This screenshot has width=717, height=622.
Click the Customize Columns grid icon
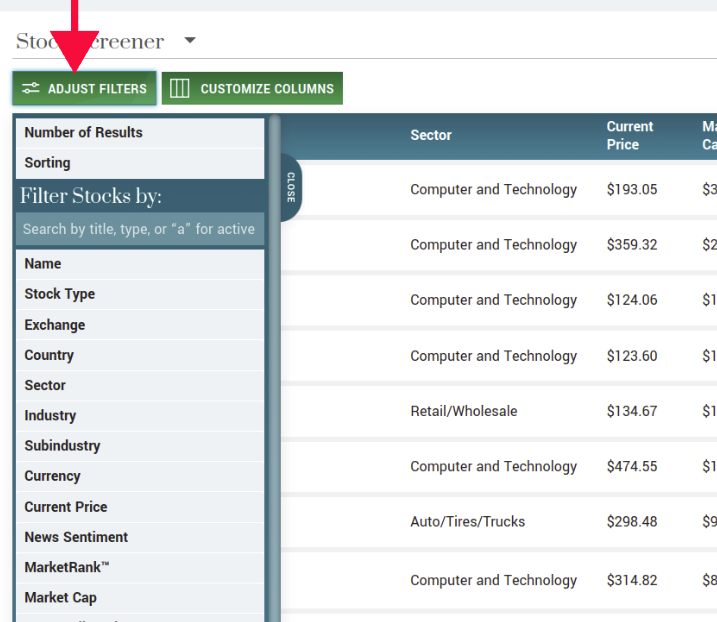[179, 88]
